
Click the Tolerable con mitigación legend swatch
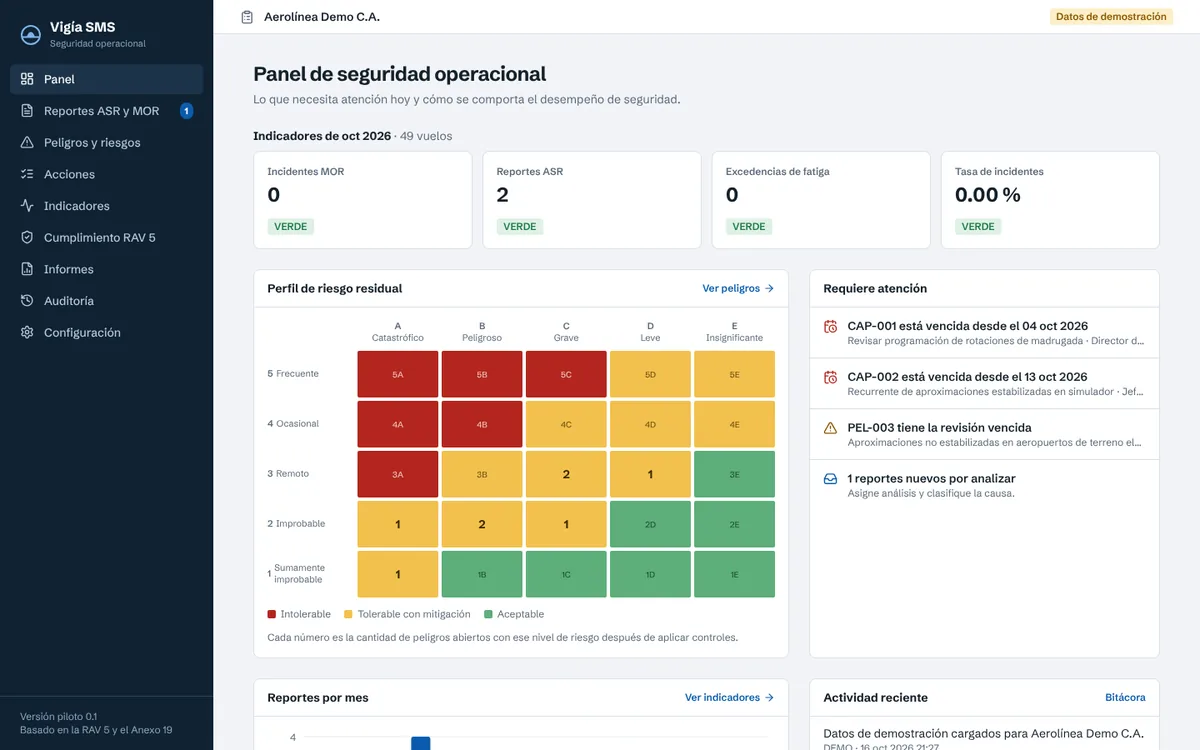point(349,614)
